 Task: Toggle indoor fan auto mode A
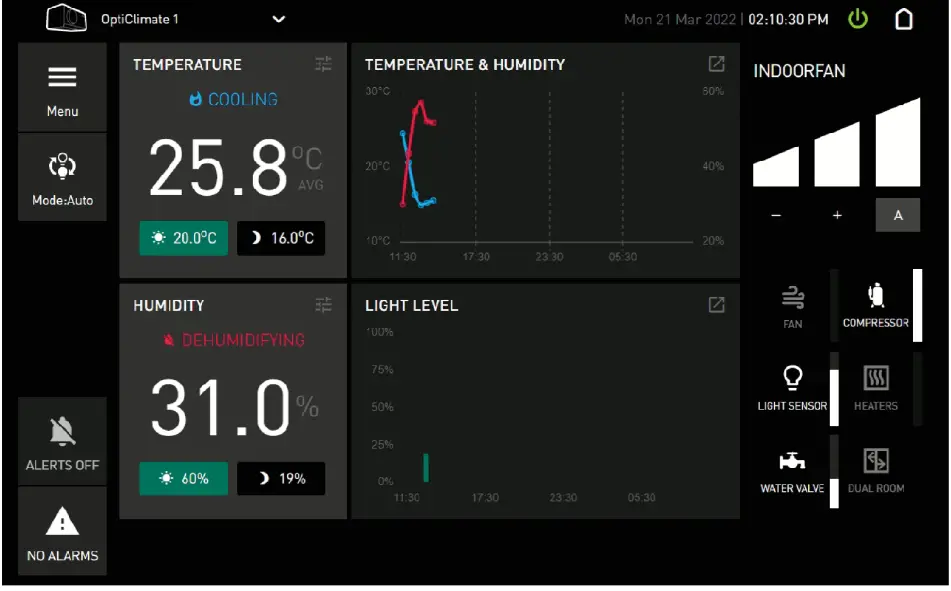pos(898,215)
